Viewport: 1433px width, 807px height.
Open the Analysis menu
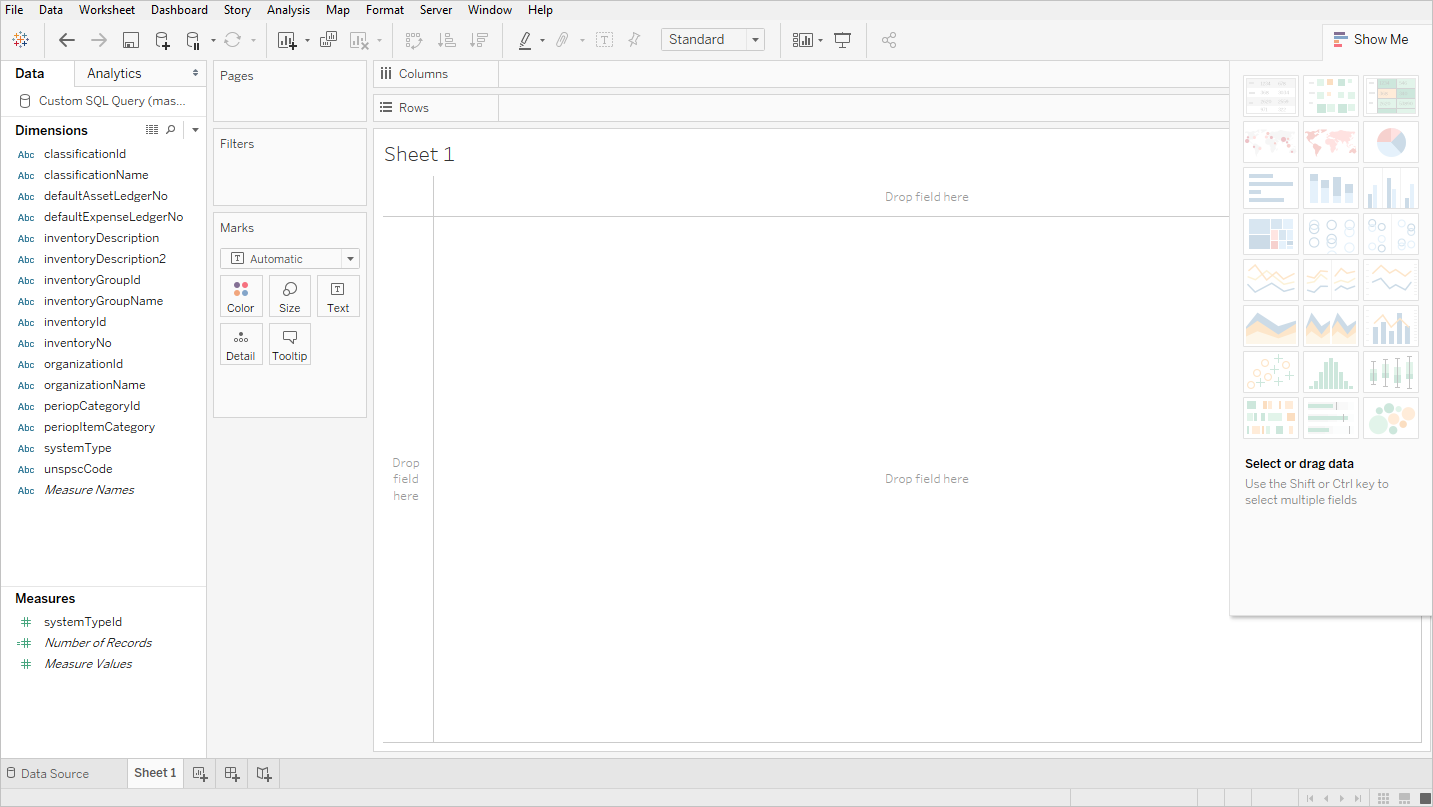click(288, 10)
